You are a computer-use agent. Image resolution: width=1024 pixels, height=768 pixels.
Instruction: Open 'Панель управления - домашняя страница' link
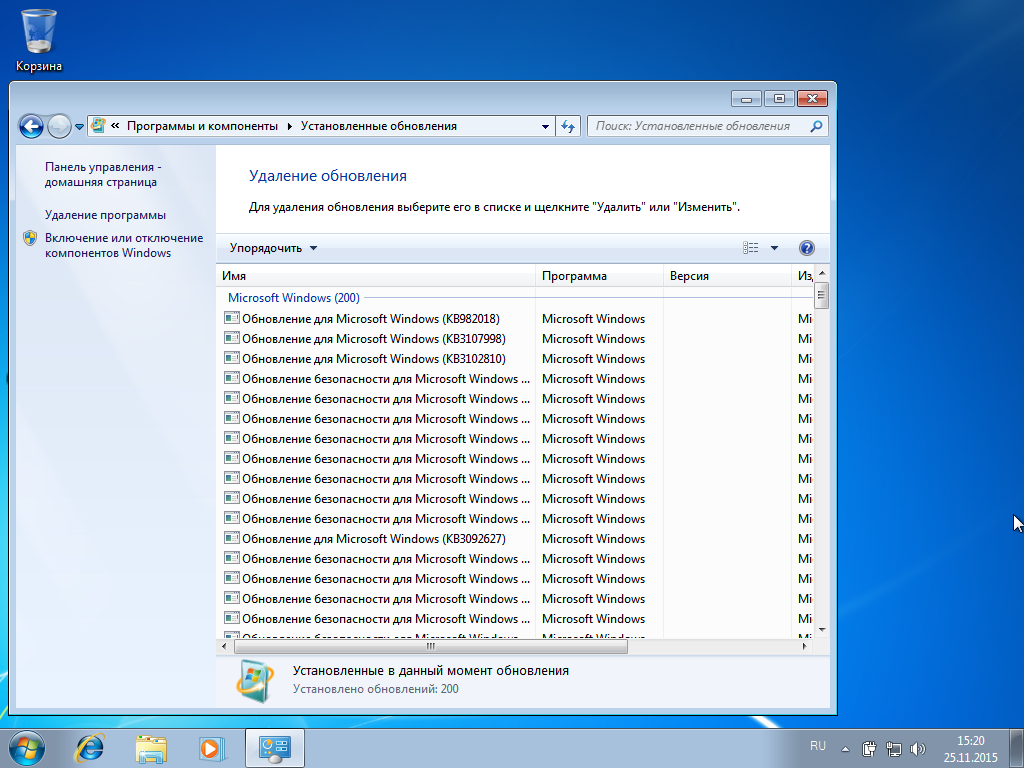click(x=103, y=174)
